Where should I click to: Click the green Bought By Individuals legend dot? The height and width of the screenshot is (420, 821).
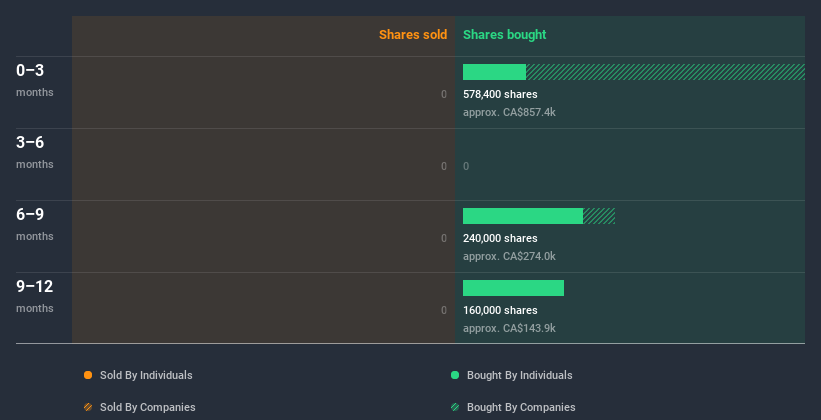coord(455,375)
